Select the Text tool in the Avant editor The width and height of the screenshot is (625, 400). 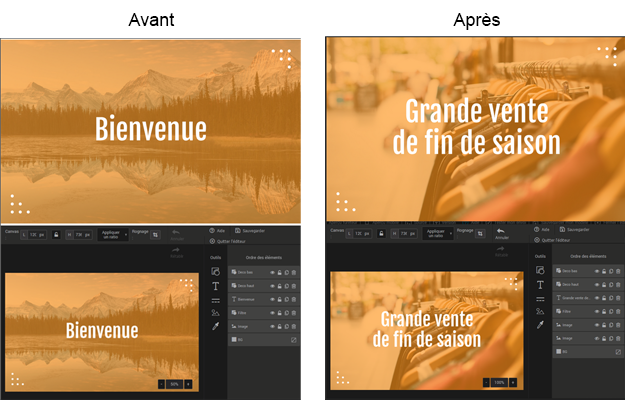click(215, 285)
